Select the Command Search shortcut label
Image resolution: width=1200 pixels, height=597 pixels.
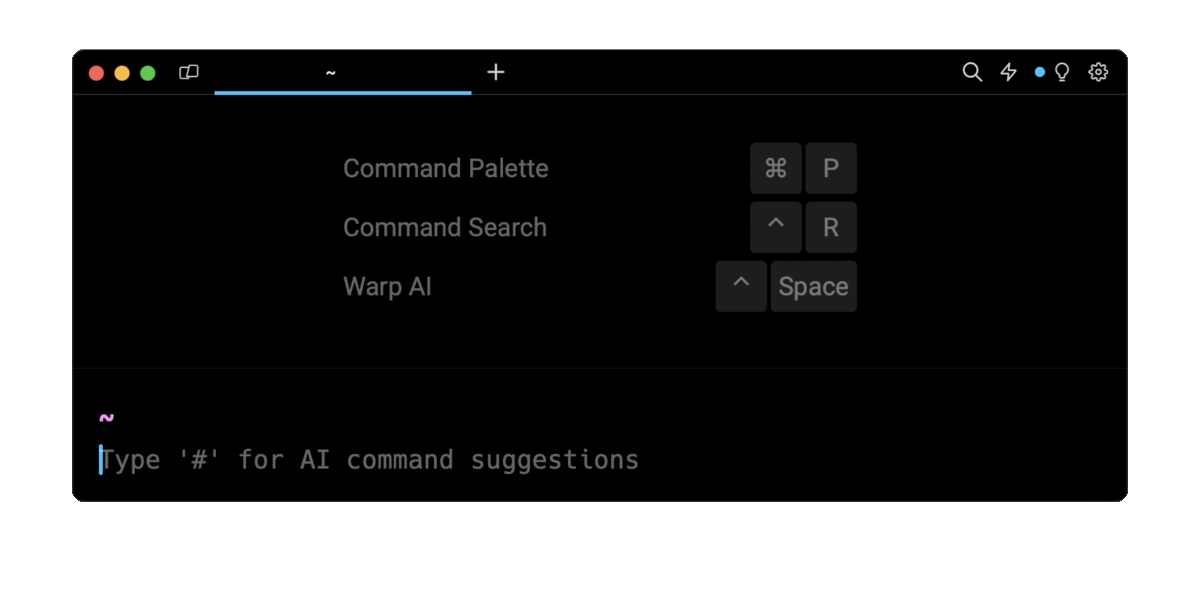click(445, 227)
